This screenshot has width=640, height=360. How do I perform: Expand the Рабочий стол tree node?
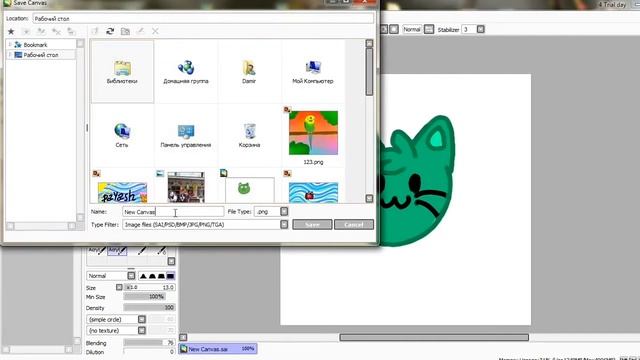(10, 55)
